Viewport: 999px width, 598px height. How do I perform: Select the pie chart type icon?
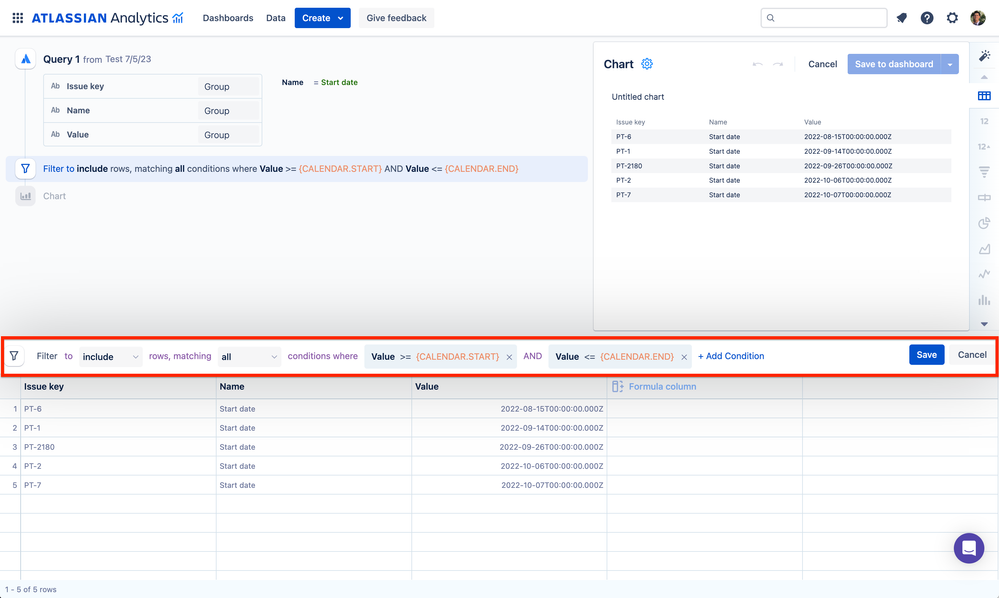click(984, 223)
